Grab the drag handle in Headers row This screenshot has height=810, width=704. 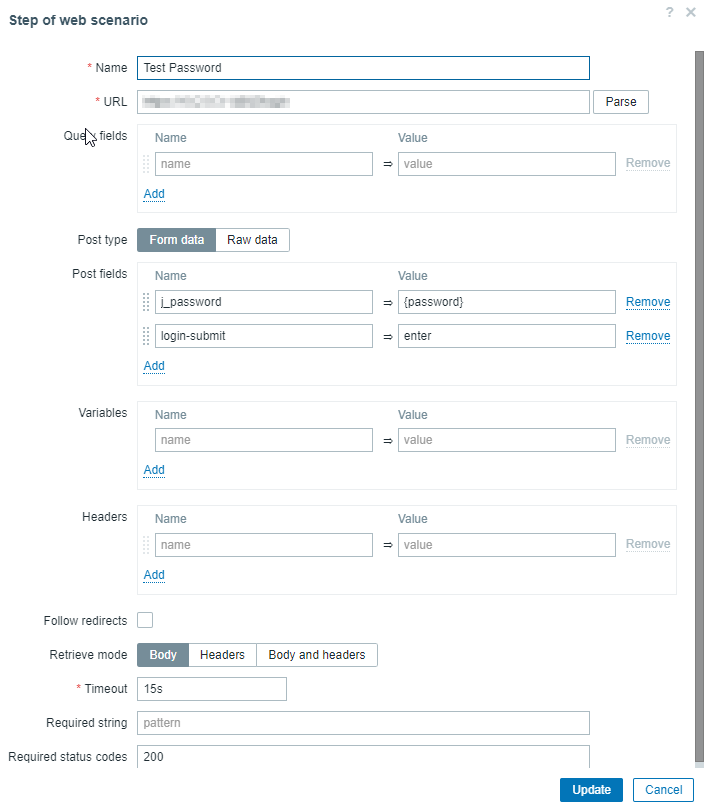point(146,545)
